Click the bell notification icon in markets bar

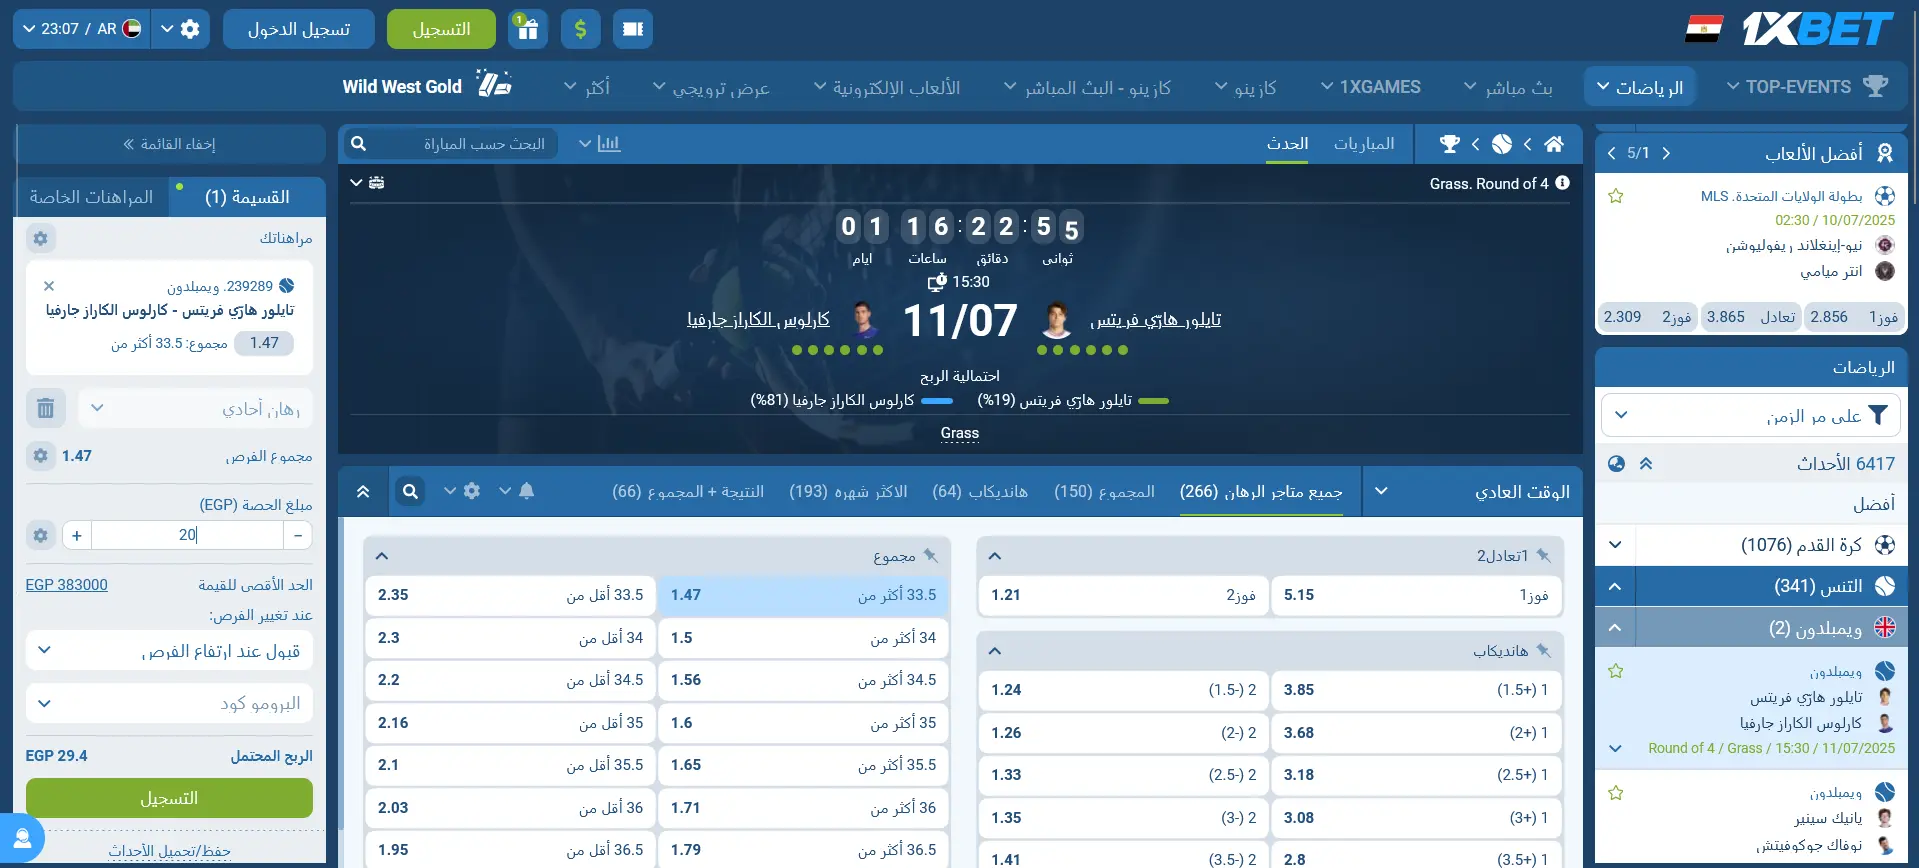pyautogui.click(x=526, y=491)
